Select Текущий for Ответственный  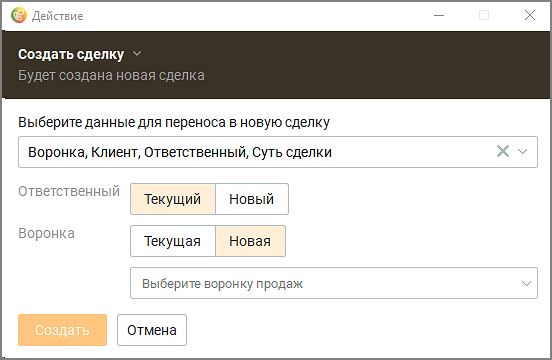pyautogui.click(x=172, y=199)
